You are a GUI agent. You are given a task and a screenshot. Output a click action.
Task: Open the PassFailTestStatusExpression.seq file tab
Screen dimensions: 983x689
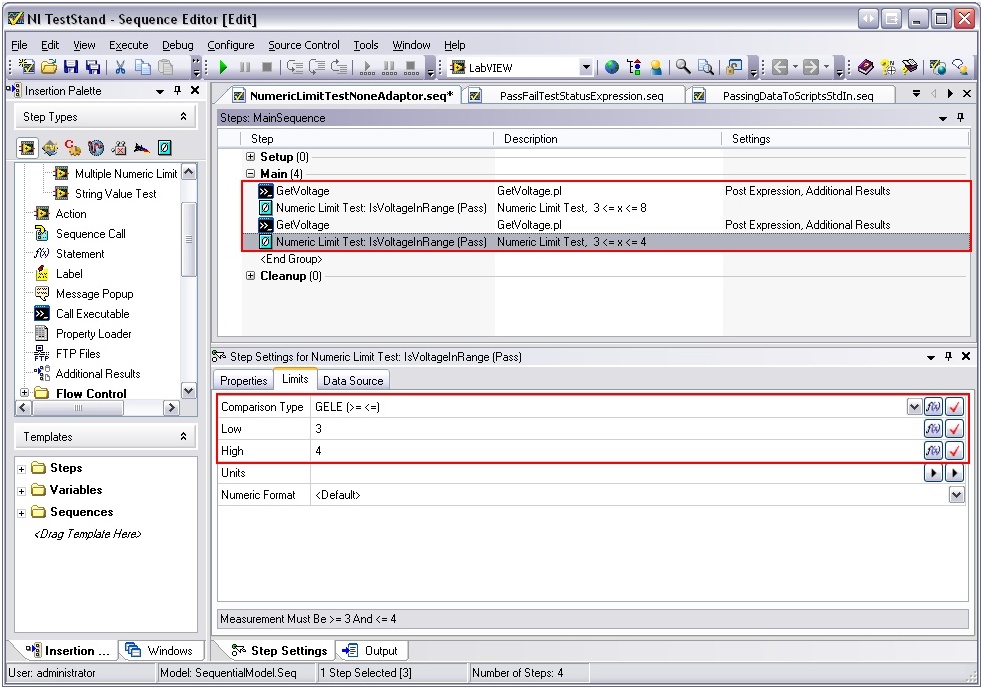coord(580,96)
